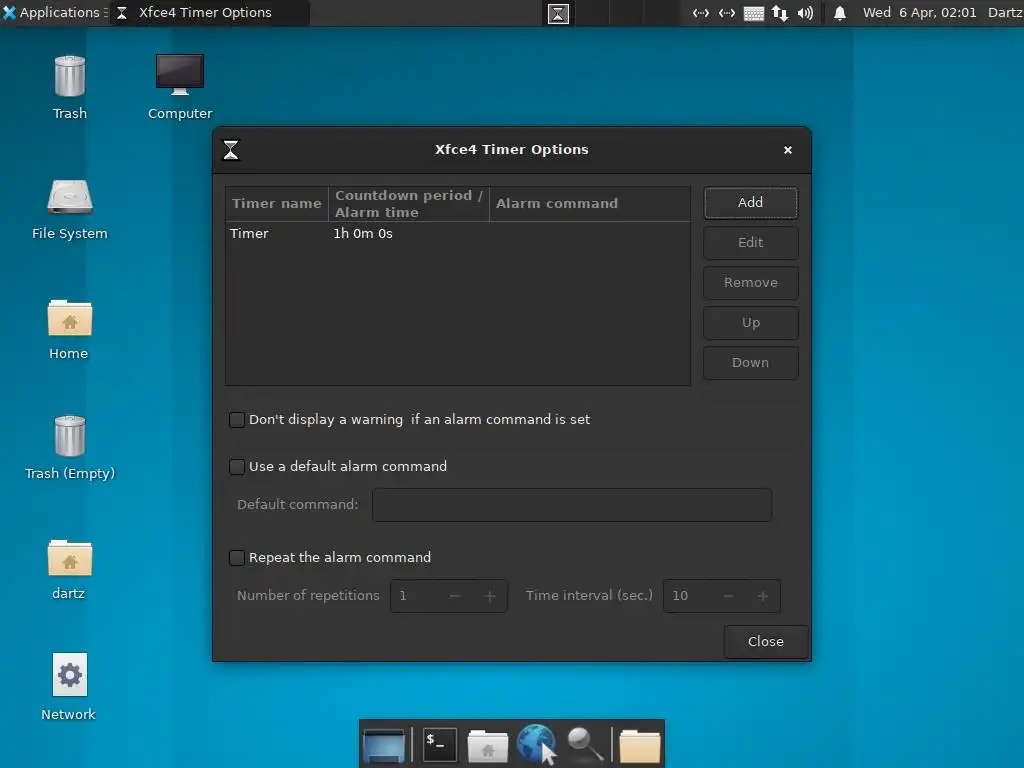Screen dimensions: 1024x768
Task: Launch the Terminal from the dock
Action: coord(440,744)
